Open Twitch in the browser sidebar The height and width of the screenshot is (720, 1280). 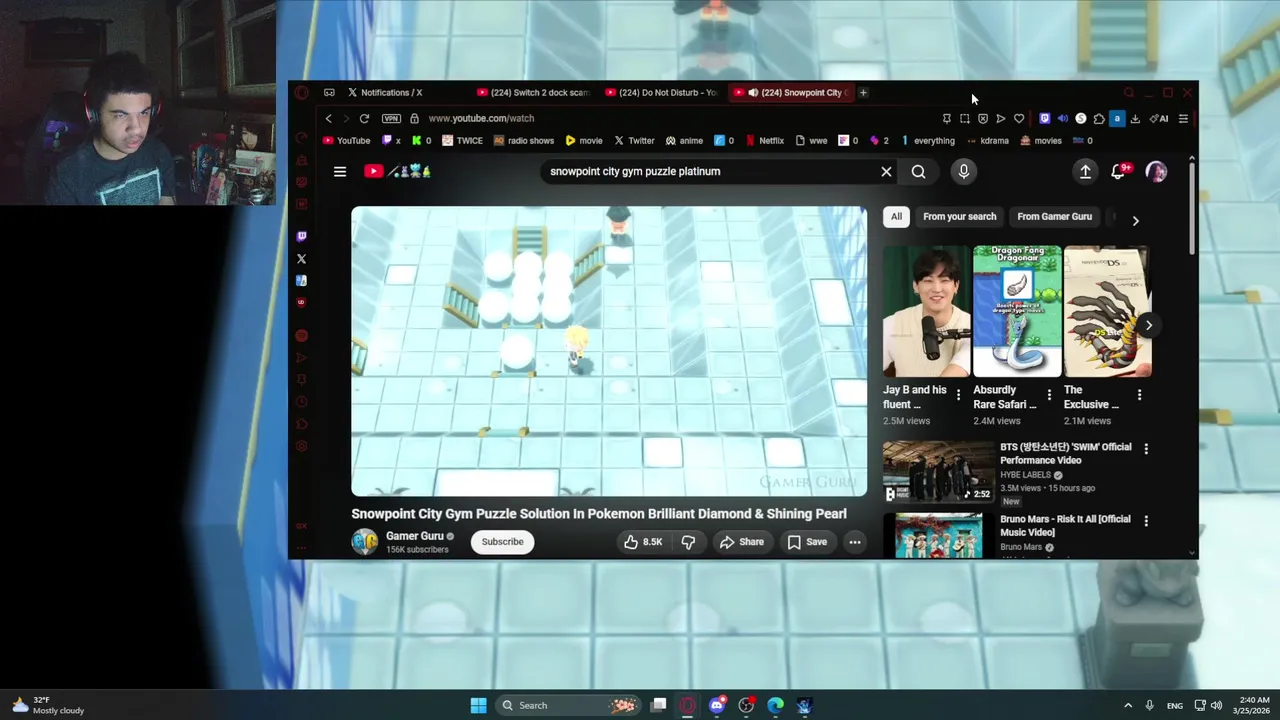pos(301,237)
